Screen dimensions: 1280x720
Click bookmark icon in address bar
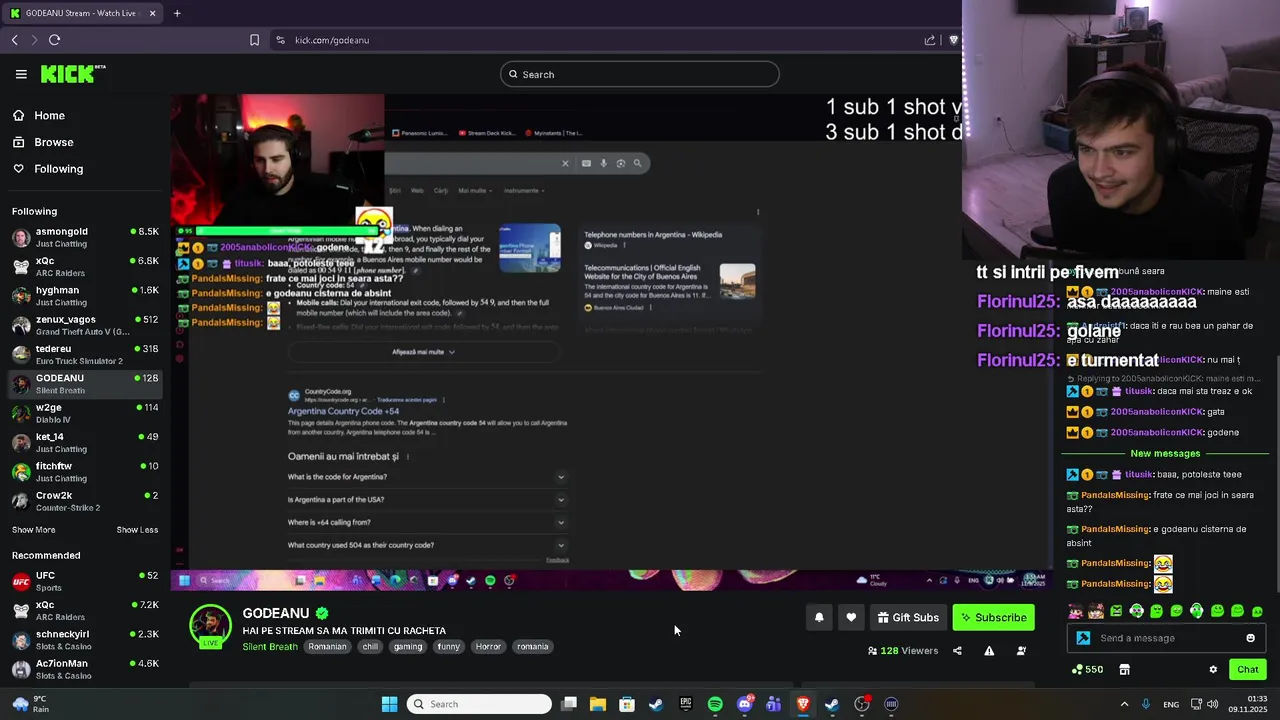[254, 40]
